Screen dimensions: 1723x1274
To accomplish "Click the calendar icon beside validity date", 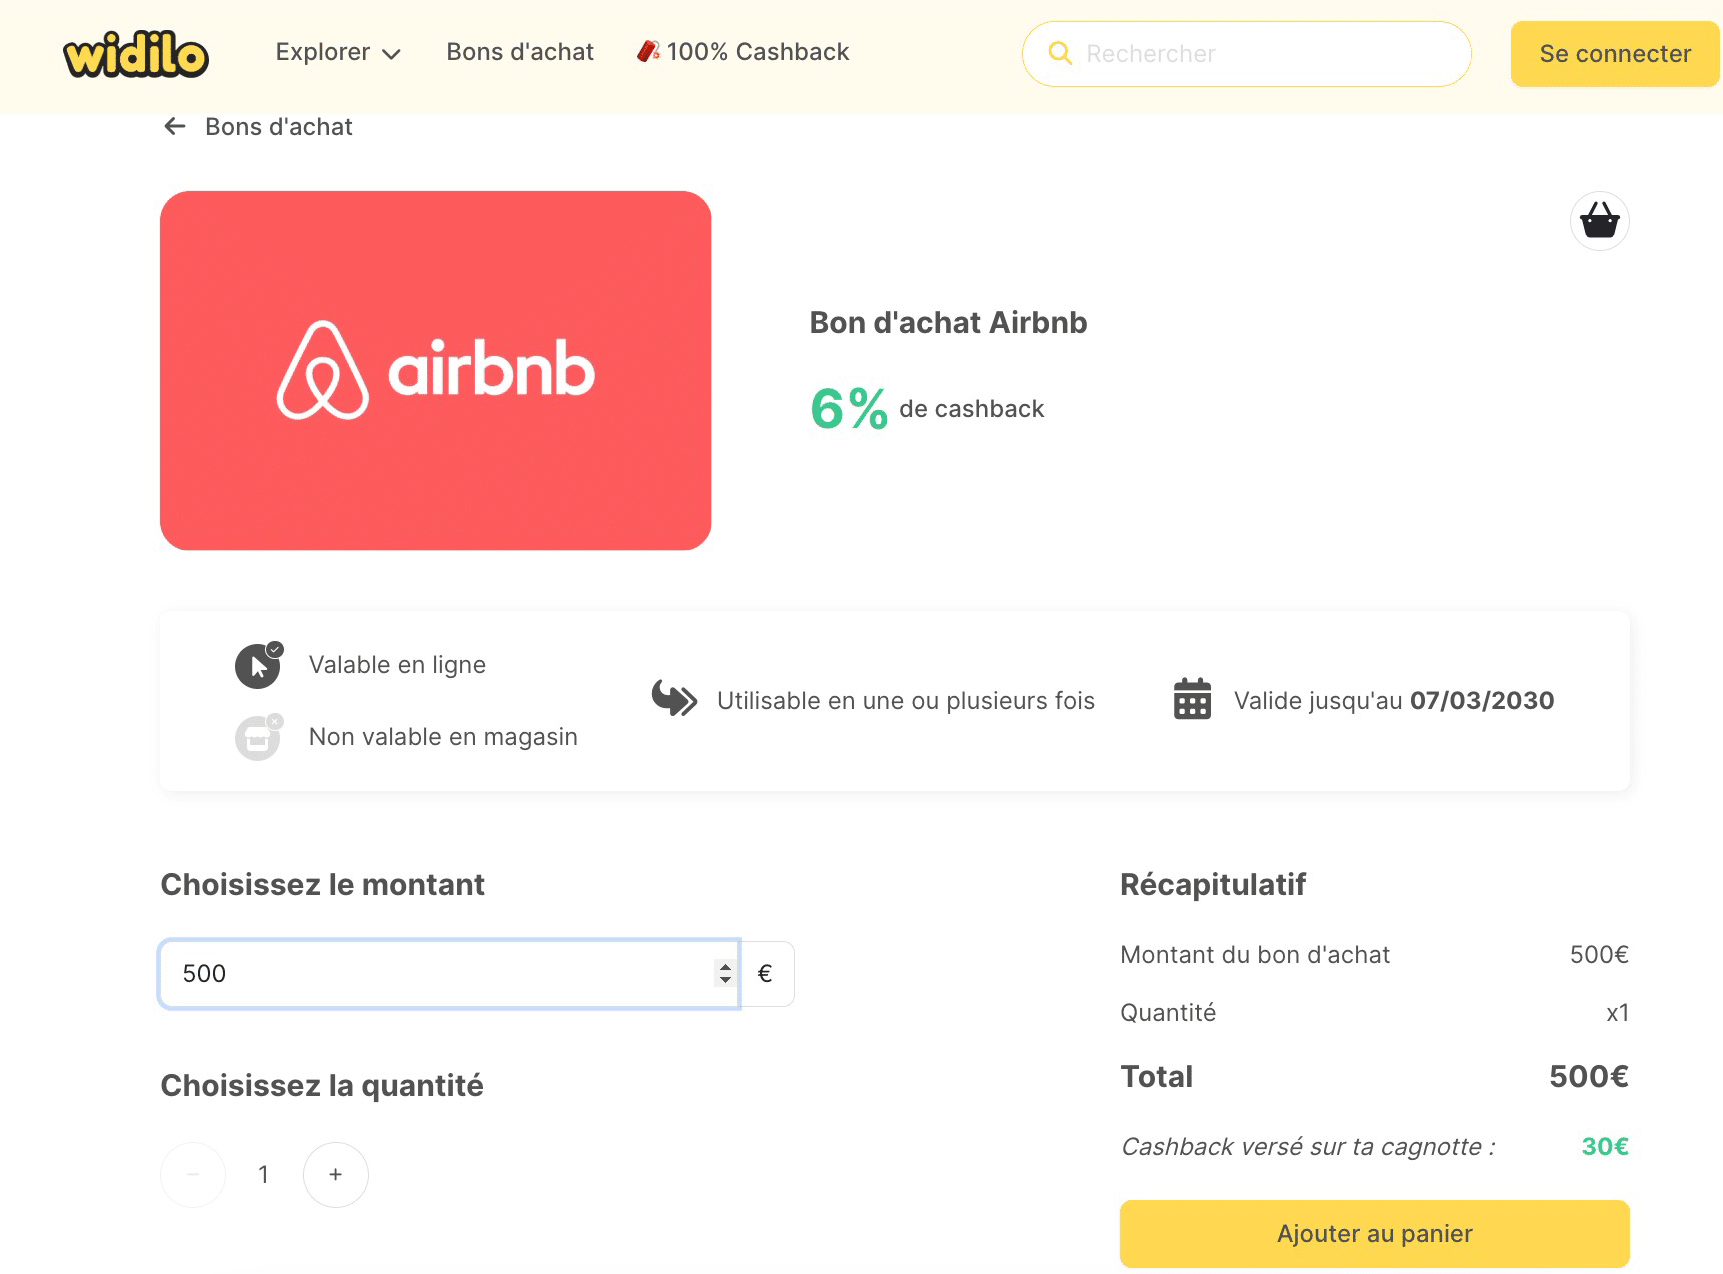I will 1191,700.
